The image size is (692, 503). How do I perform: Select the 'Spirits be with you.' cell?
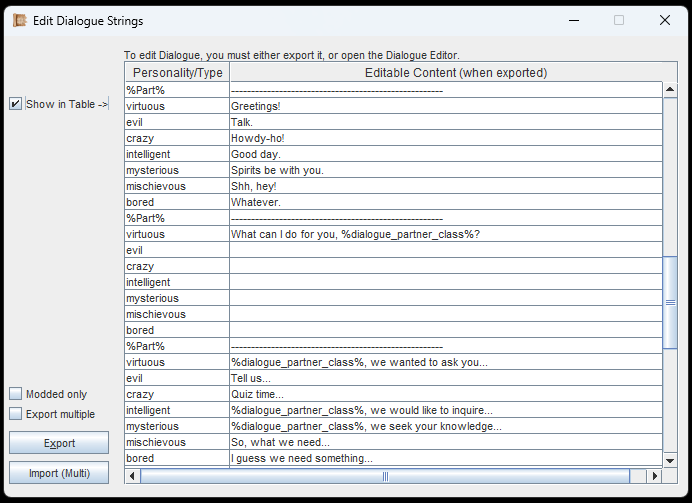pos(444,170)
